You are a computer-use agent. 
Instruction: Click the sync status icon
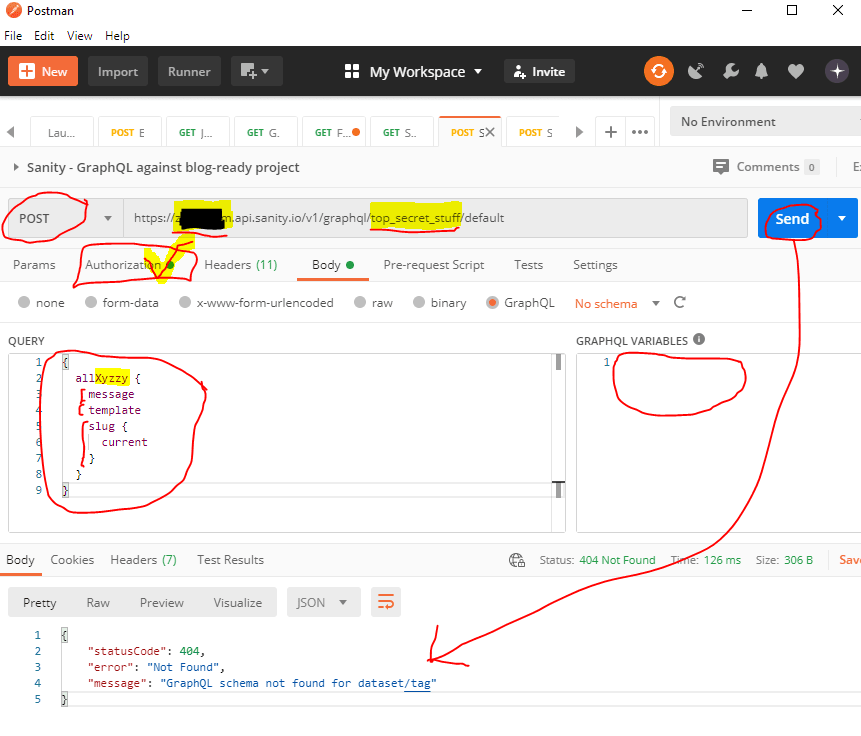click(658, 71)
